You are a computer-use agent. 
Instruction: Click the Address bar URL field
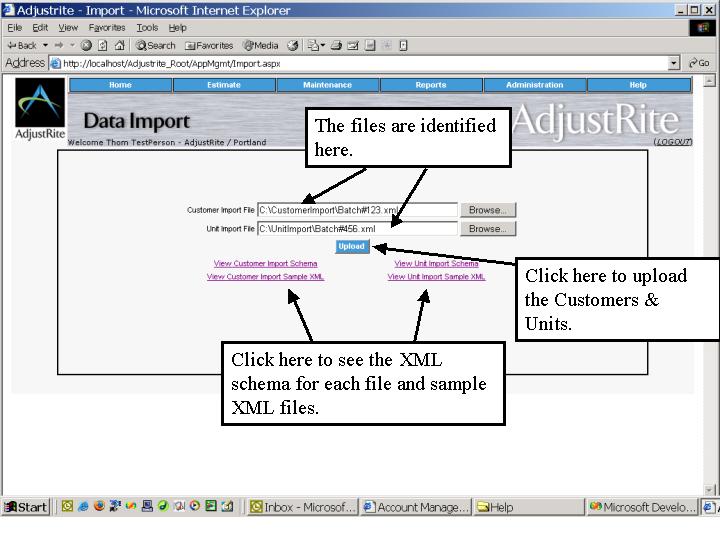pos(359,63)
